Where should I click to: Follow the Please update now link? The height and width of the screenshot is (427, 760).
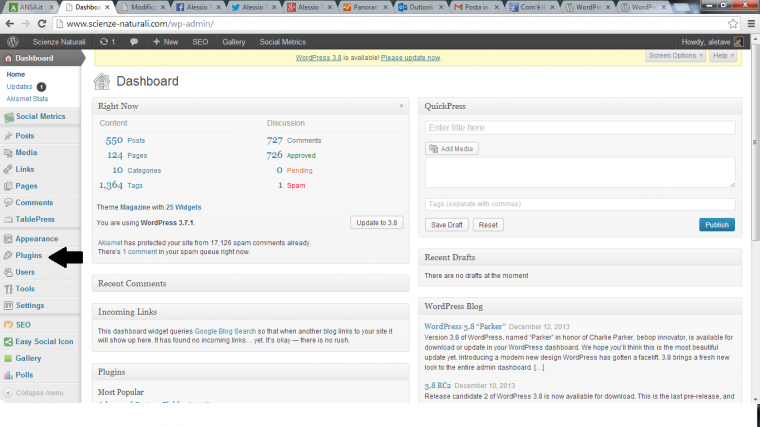pos(410,58)
